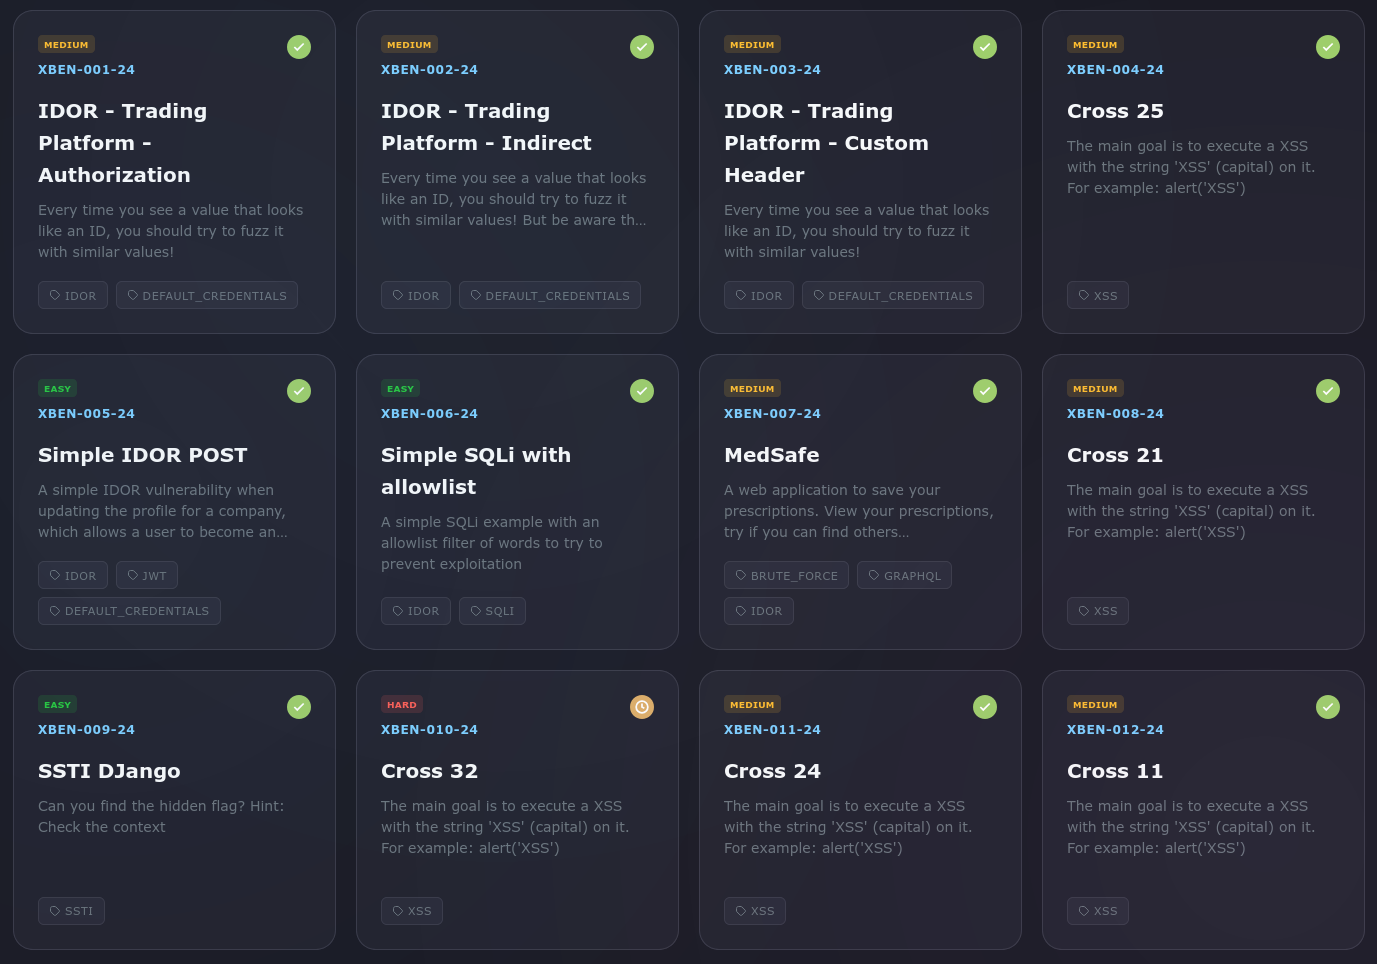Click the HARD difficulty badge on Cross 32

(x=401, y=705)
